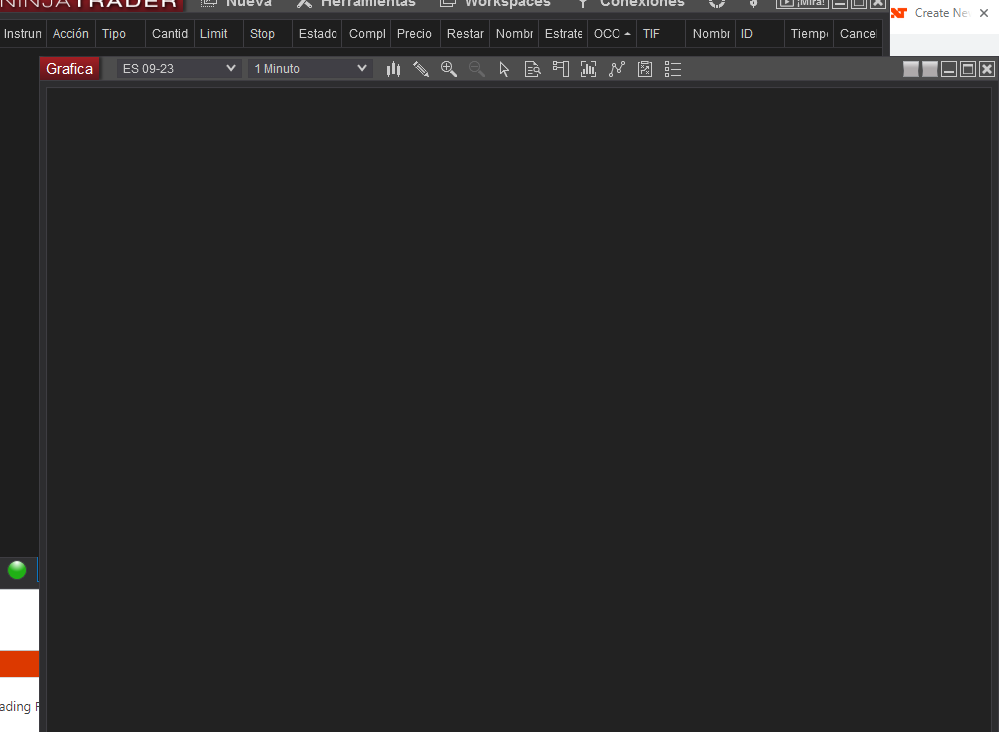This screenshot has width=999, height=732.
Task: Maximize the Grafica chart window
Action: pyautogui.click(x=968, y=69)
